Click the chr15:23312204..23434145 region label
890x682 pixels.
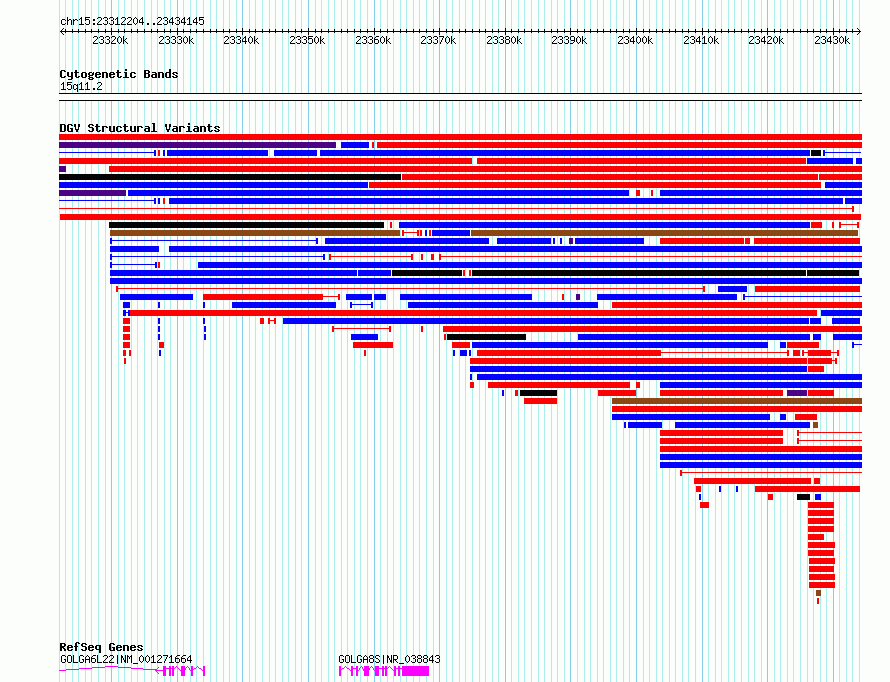coord(132,22)
